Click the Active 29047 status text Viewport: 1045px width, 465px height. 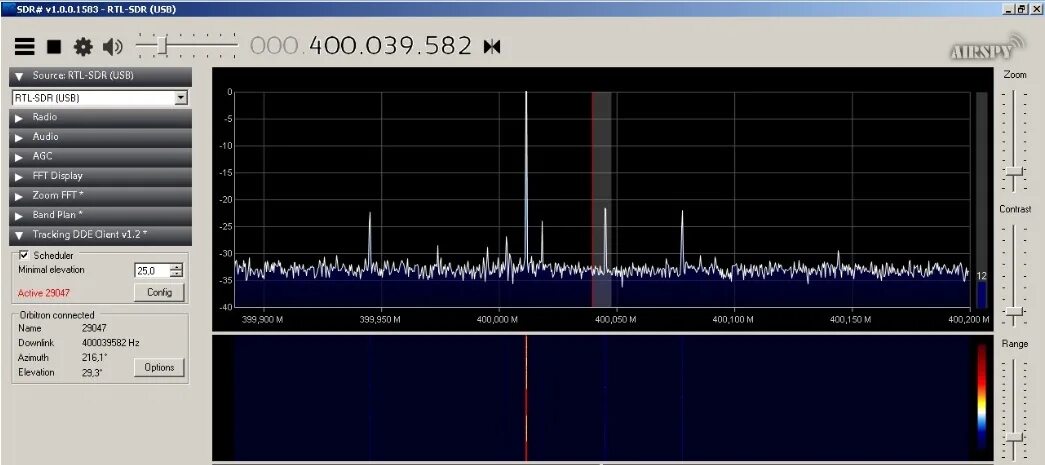coord(44,293)
